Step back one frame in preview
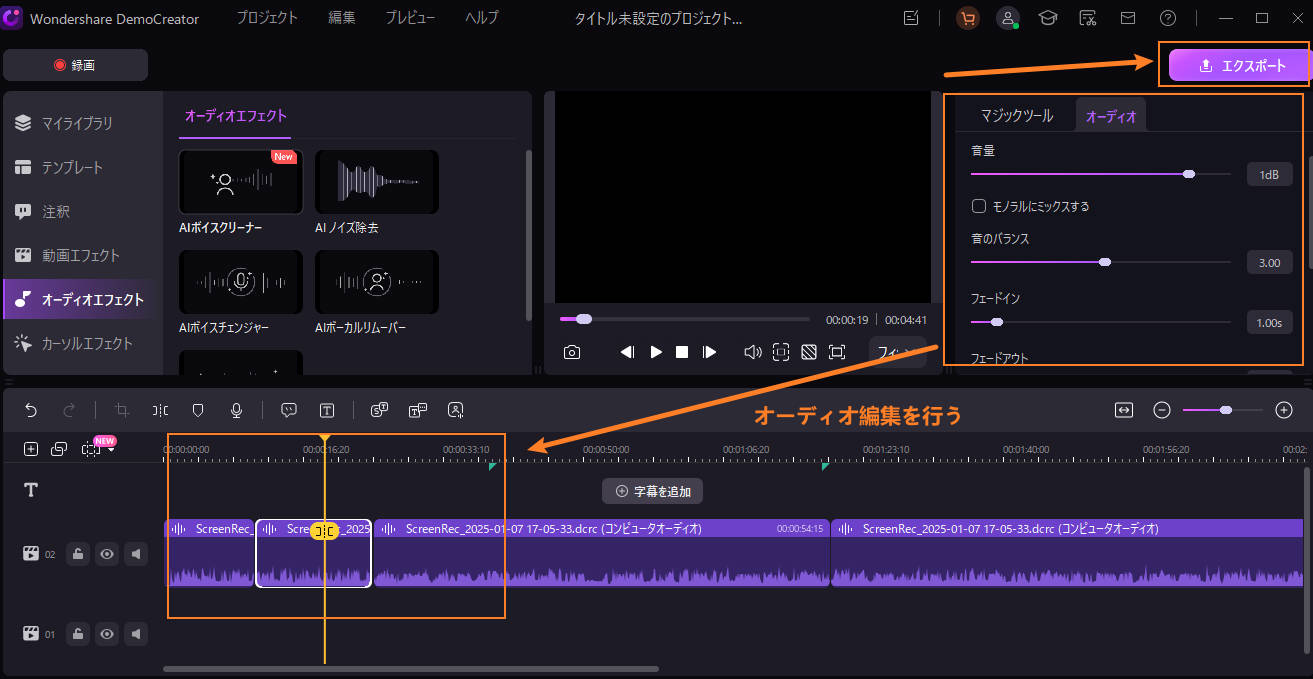 627,352
